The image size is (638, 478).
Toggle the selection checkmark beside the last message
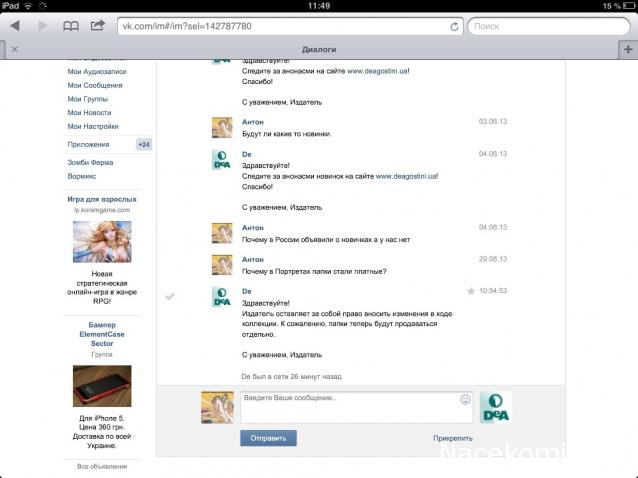(x=169, y=296)
